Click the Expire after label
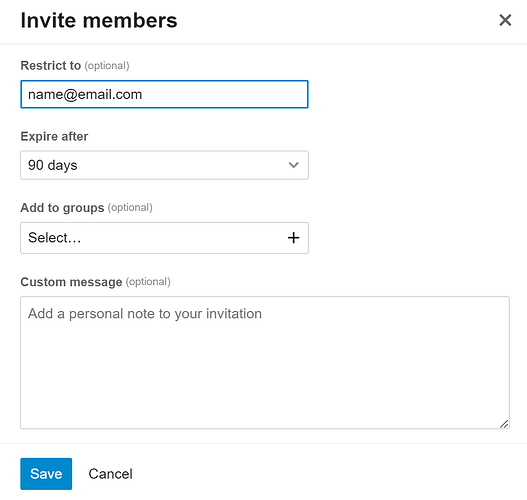This screenshot has width=527, height=500. pos(54,136)
